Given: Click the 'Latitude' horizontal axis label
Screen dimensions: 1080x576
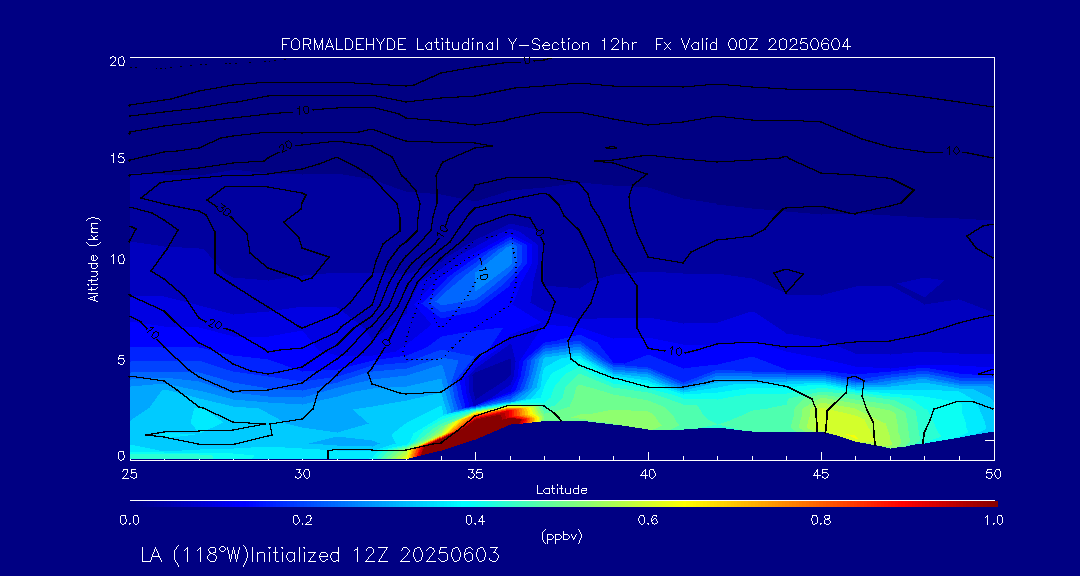Looking at the screenshot, I should pos(561,490).
